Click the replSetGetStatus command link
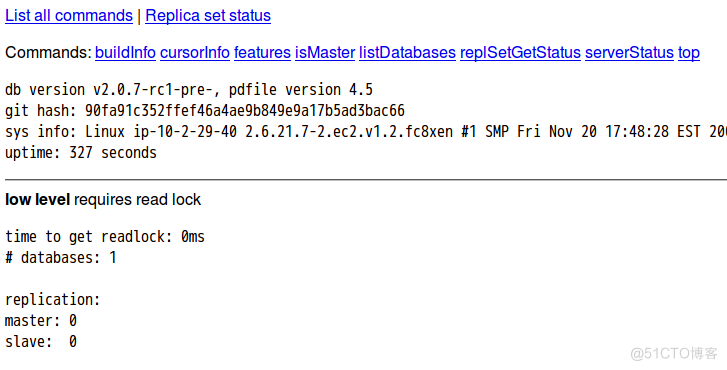Screen dimensions: 727x370 coord(520,53)
